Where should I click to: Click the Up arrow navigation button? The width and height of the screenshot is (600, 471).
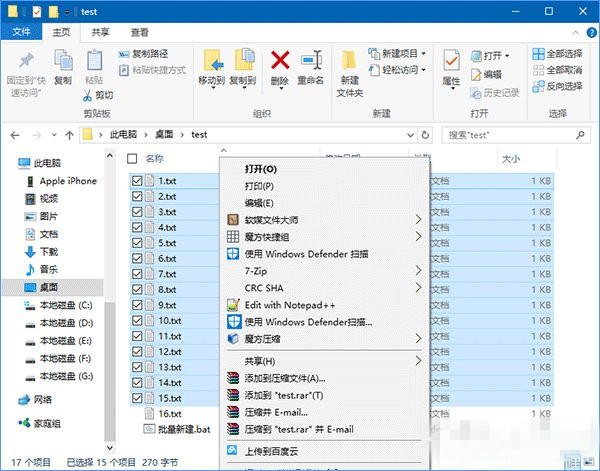coord(69,133)
